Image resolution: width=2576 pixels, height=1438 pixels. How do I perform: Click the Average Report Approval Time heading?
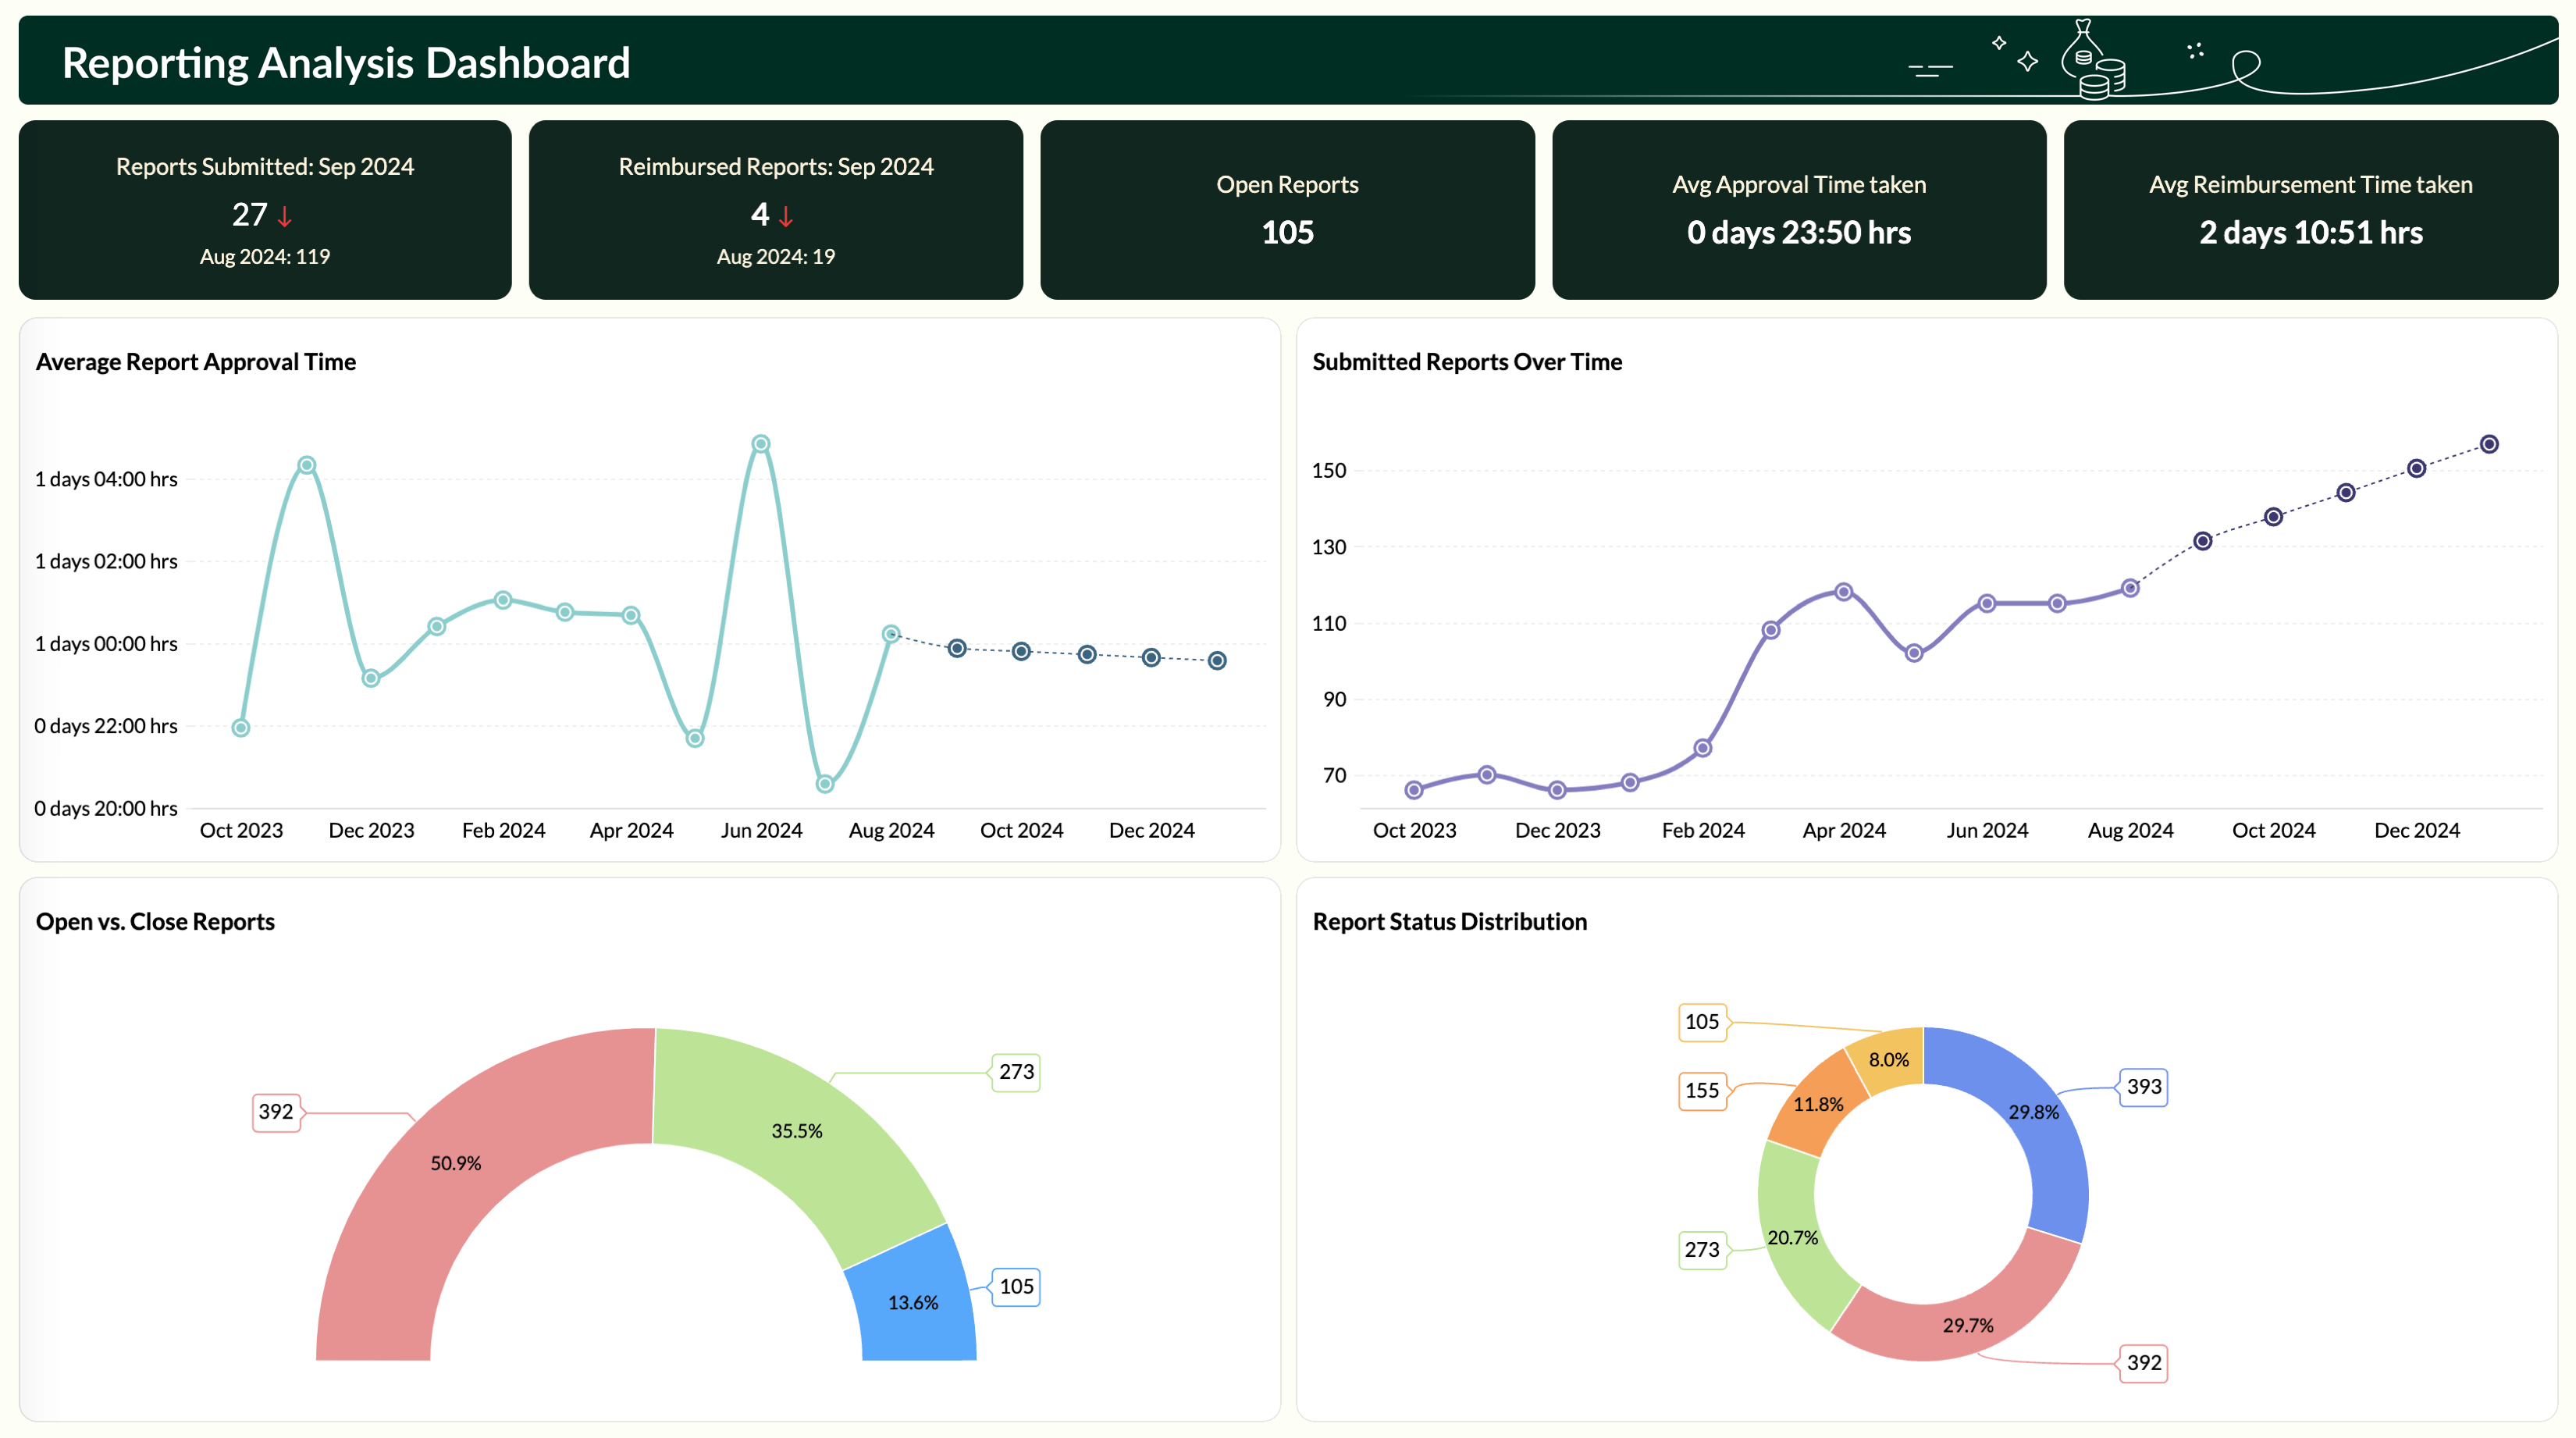(196, 362)
